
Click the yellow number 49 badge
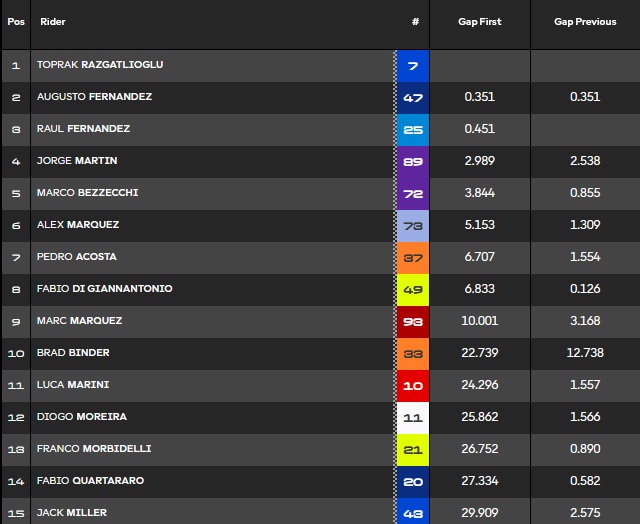(x=413, y=290)
